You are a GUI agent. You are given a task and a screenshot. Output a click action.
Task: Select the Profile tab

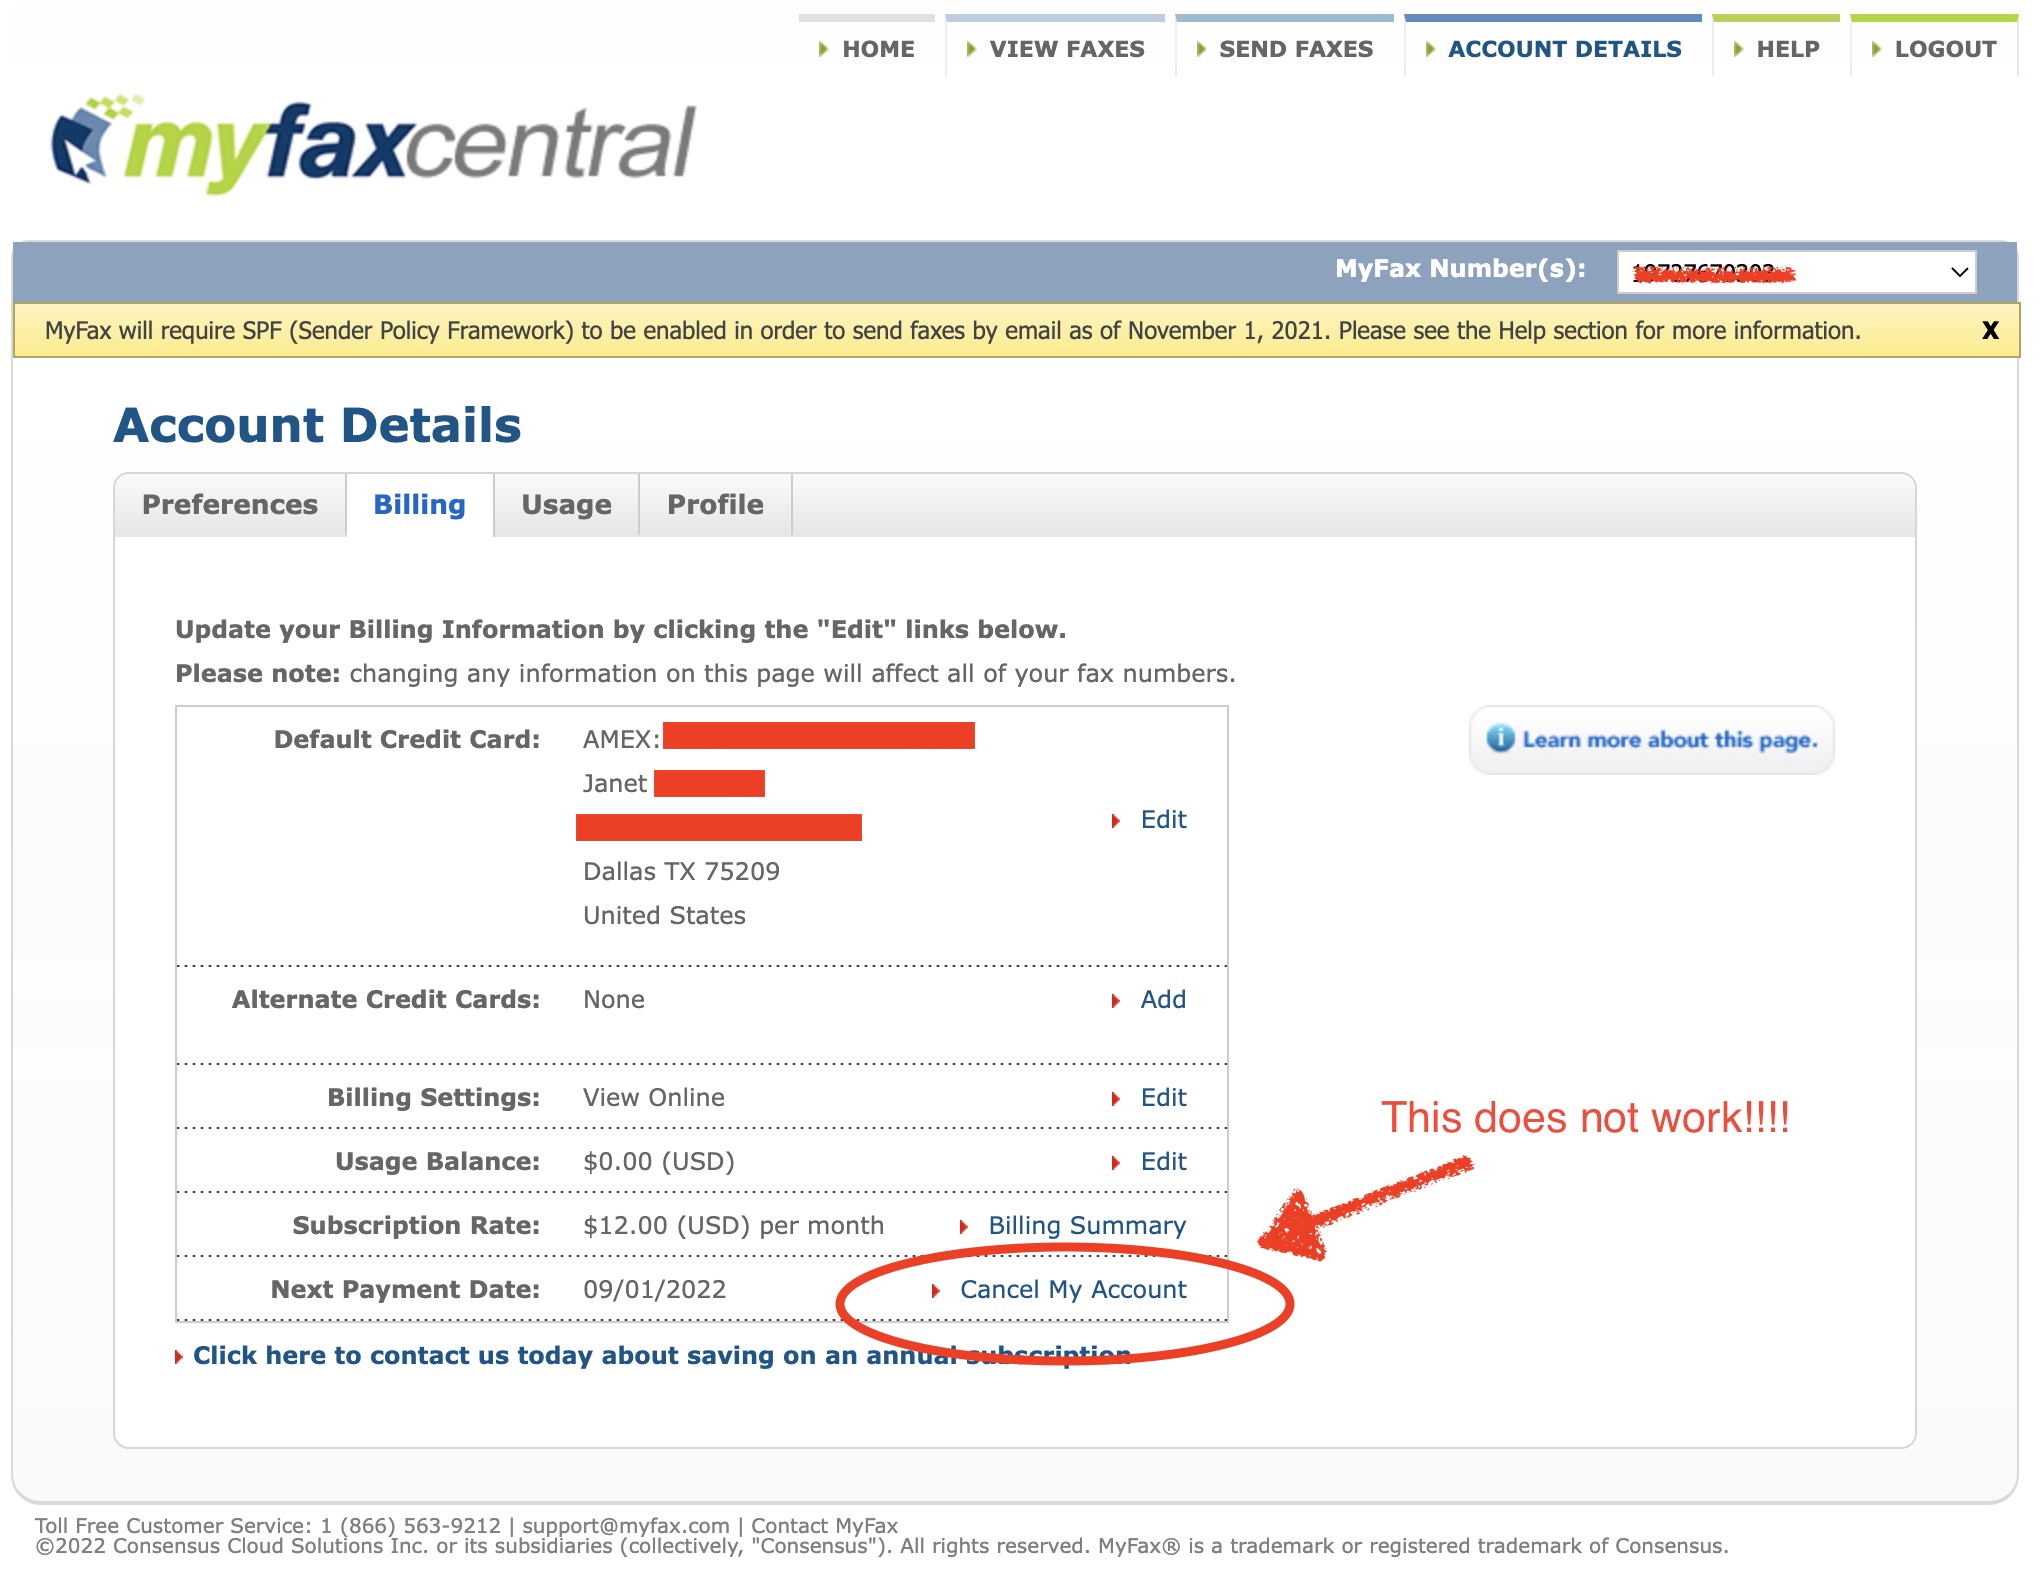click(x=715, y=504)
